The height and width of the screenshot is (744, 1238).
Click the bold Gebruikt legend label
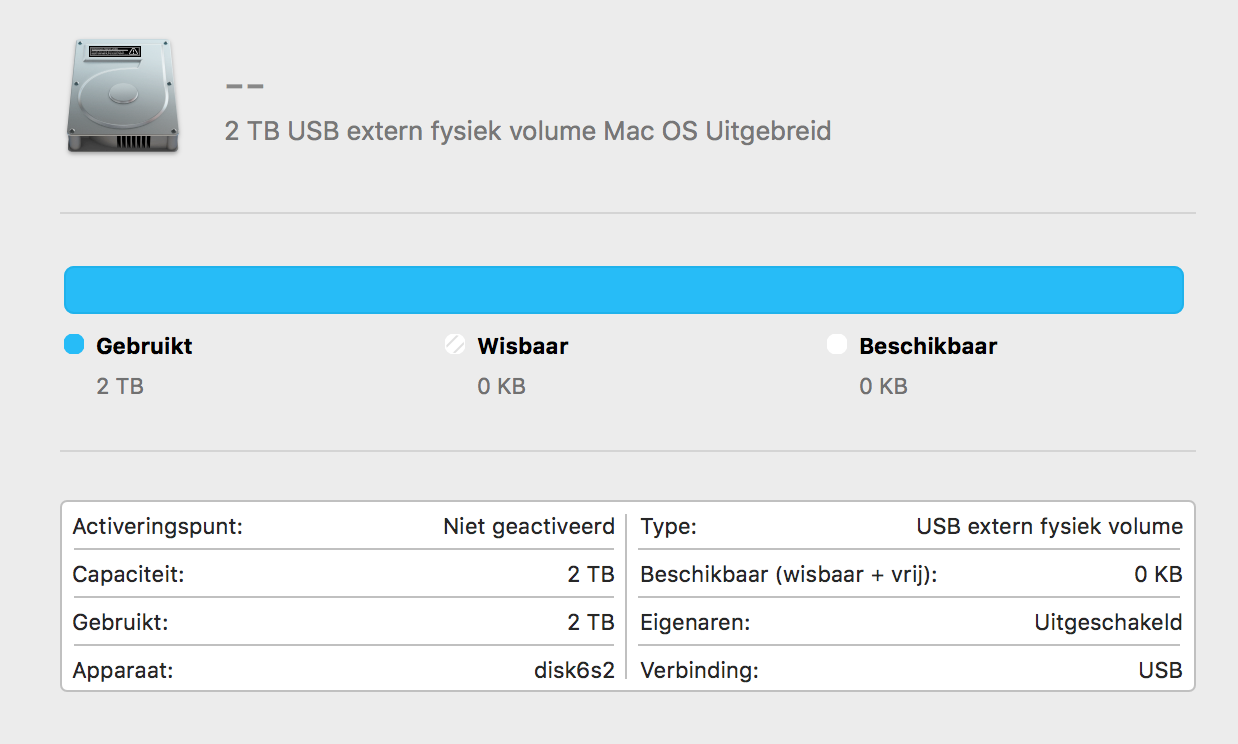click(144, 346)
